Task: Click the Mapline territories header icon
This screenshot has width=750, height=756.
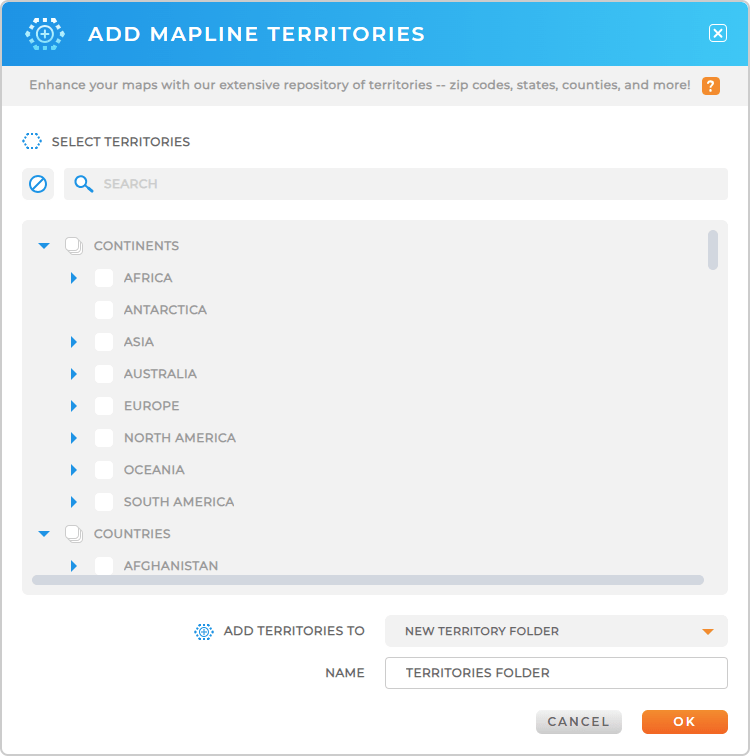Action: pos(45,34)
